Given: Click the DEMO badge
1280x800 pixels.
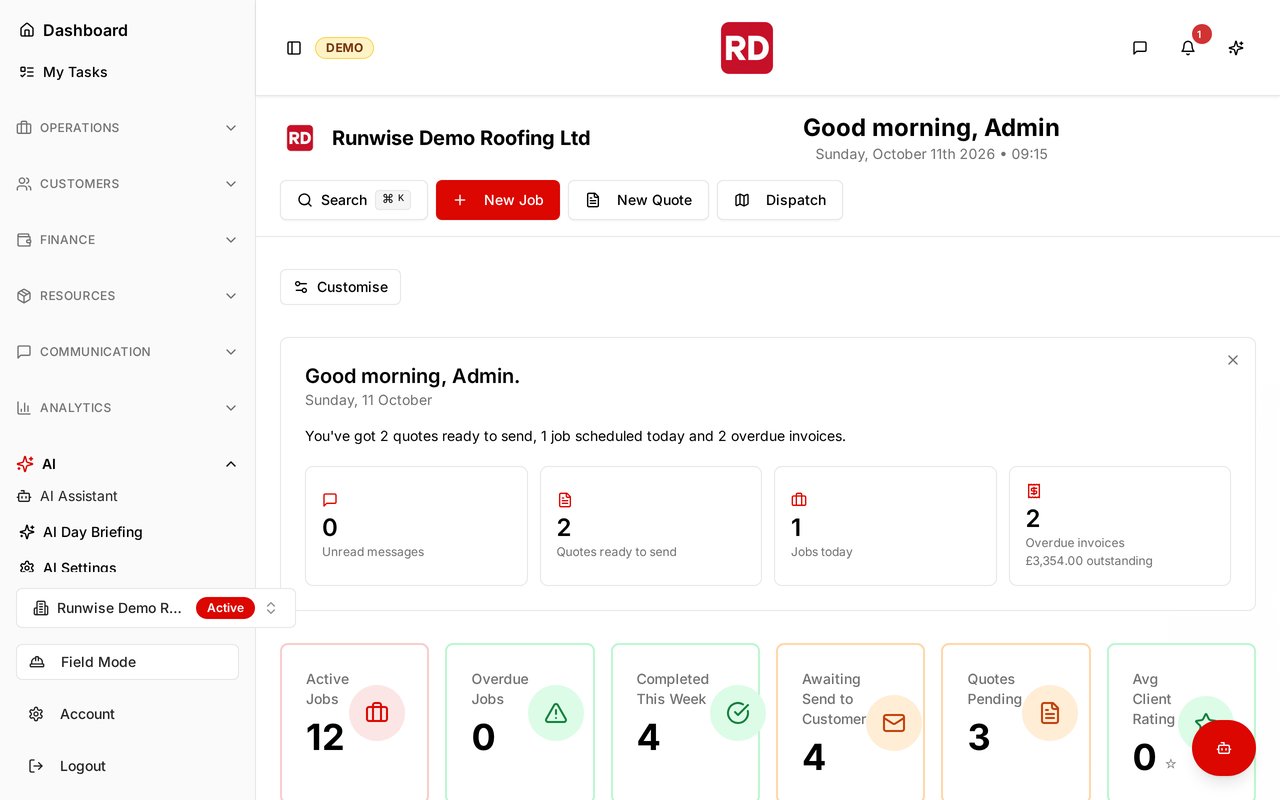Looking at the screenshot, I should coord(344,48).
